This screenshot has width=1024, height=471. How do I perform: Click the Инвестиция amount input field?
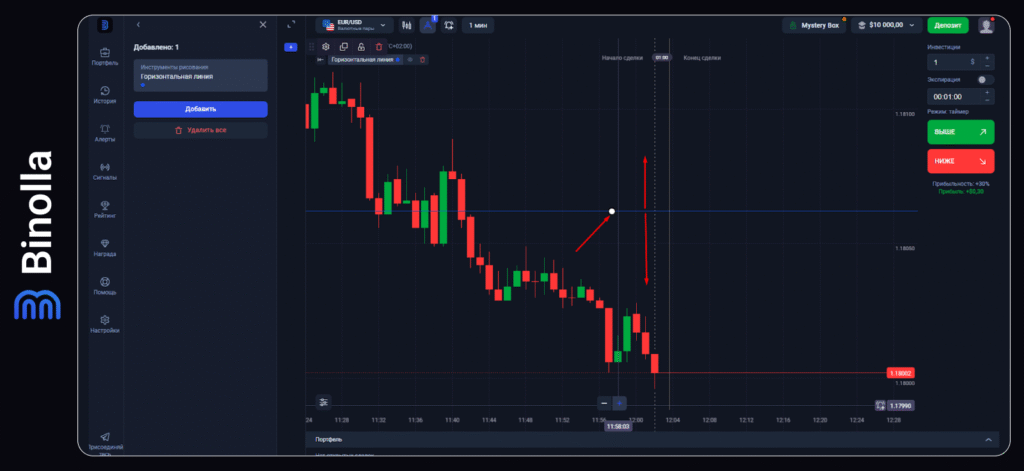click(950, 62)
